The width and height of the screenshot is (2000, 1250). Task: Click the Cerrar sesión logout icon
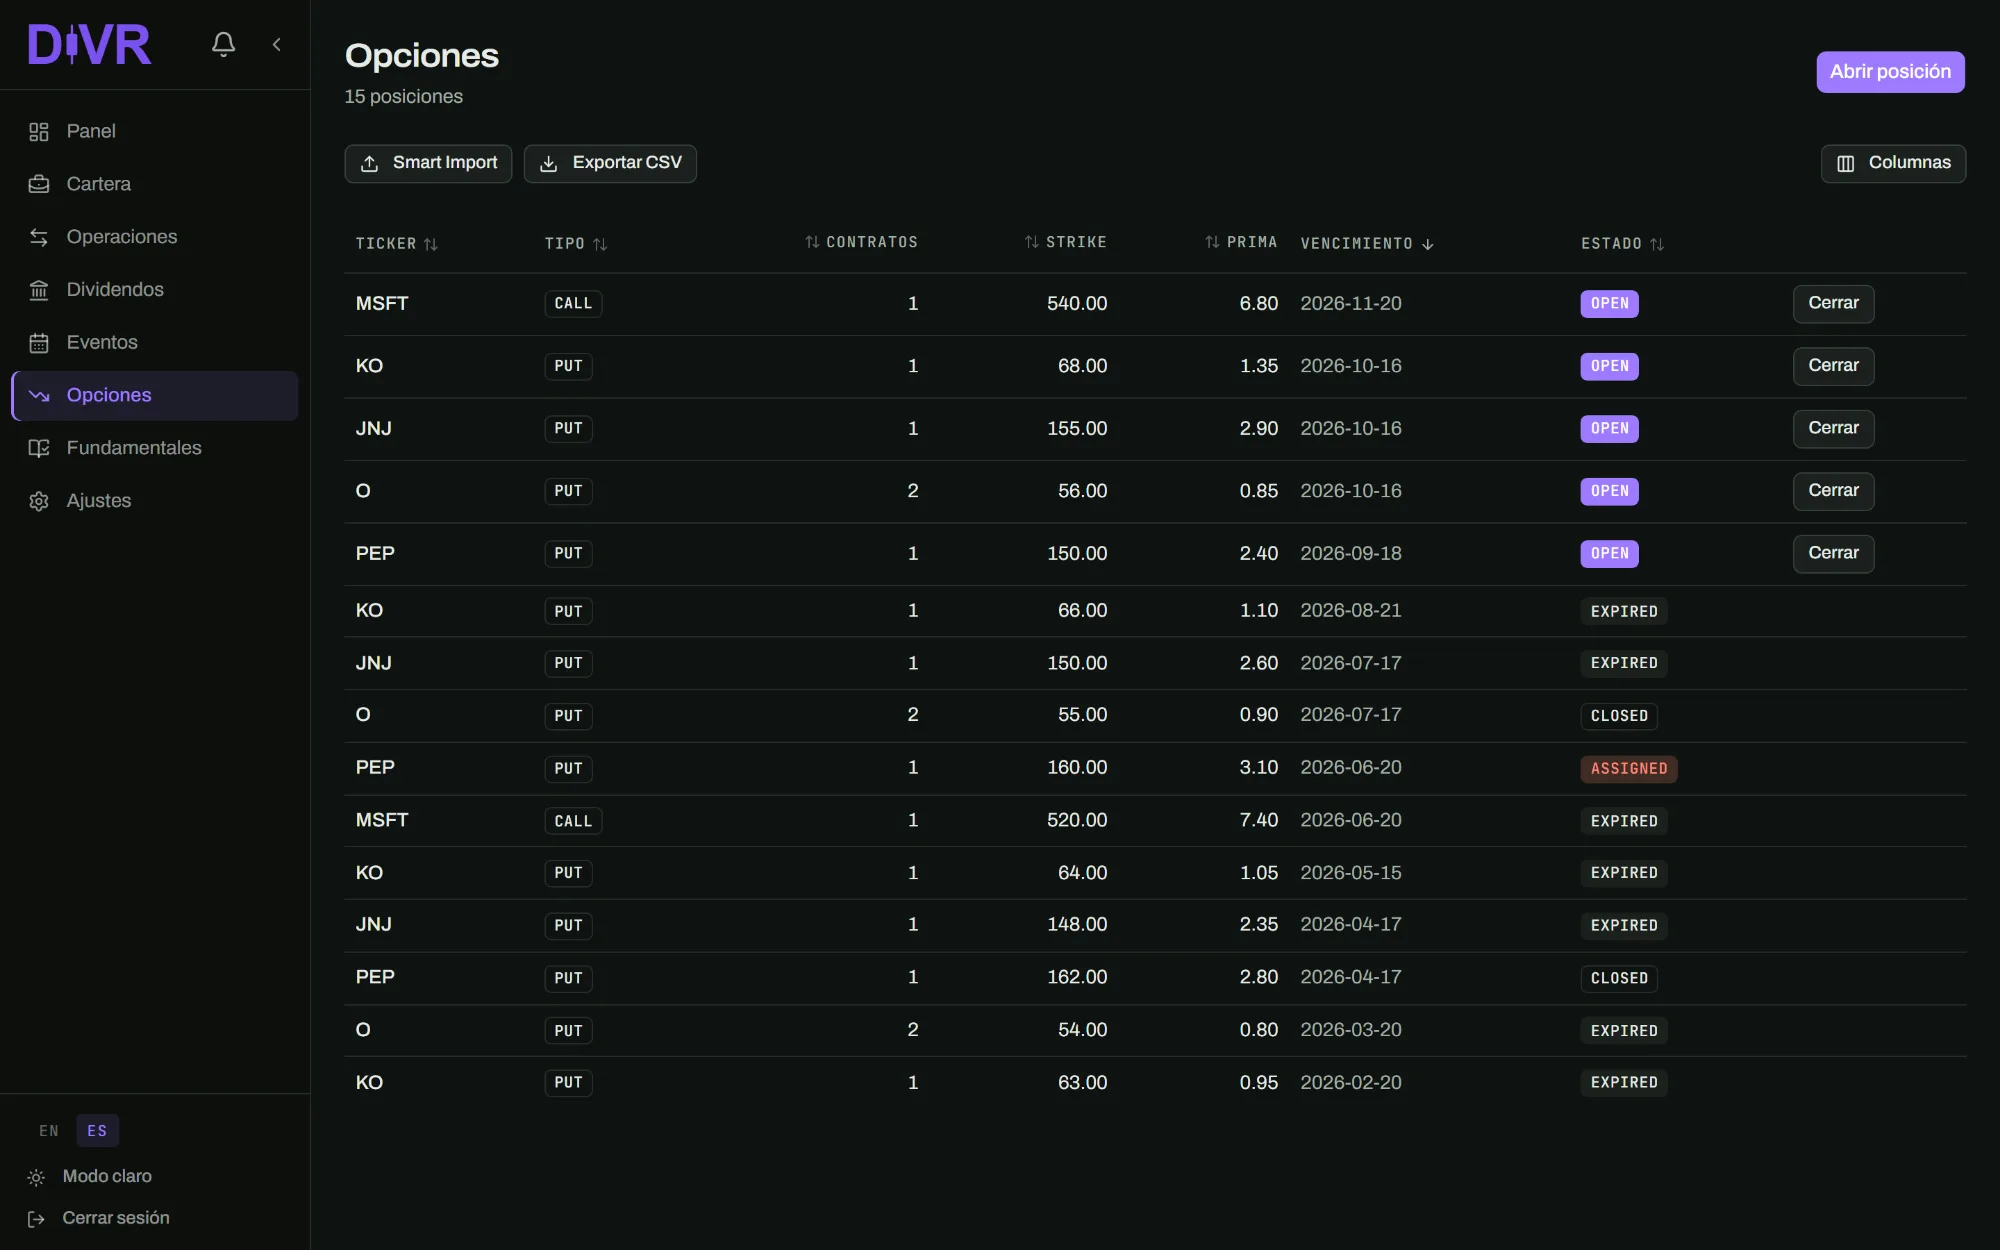click(x=36, y=1219)
